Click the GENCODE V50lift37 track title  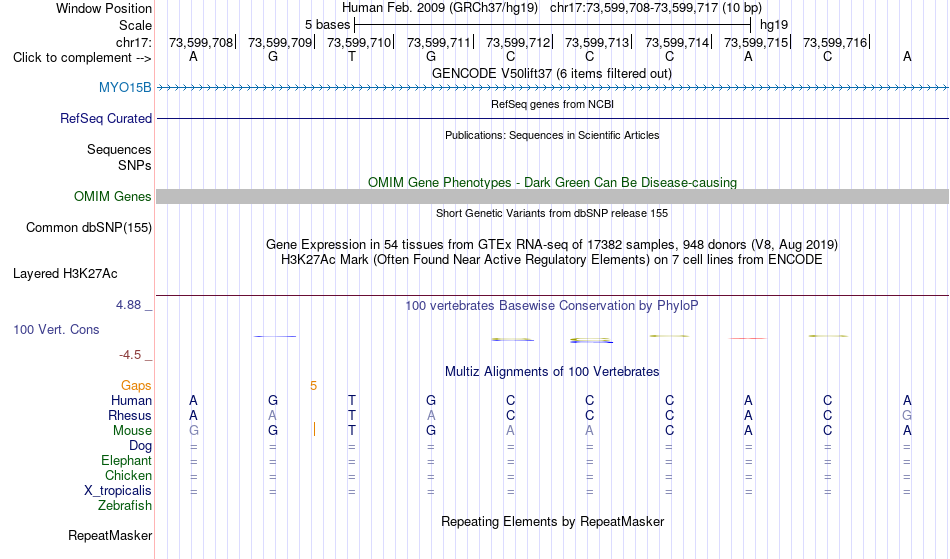tap(552, 74)
